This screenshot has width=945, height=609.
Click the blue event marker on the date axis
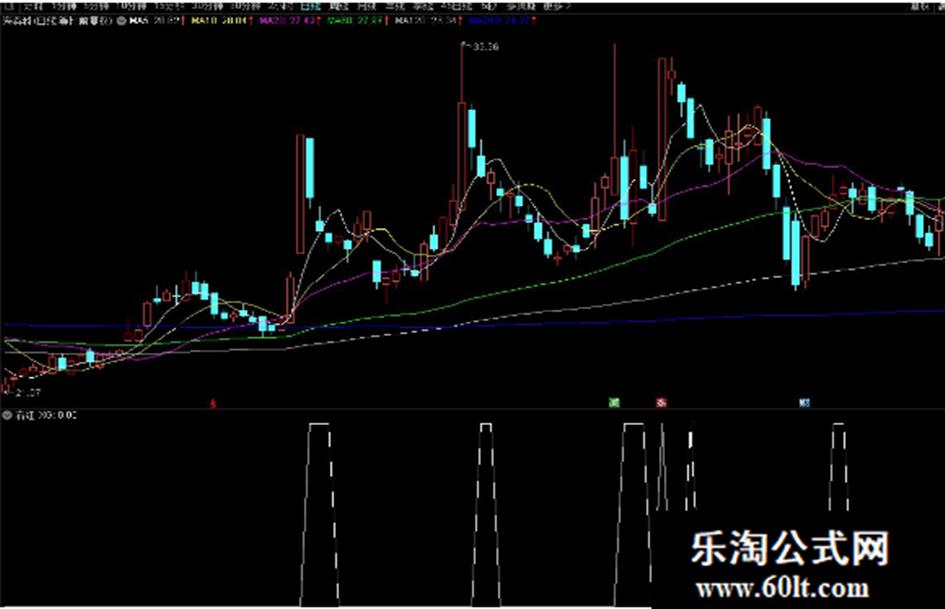pos(804,402)
